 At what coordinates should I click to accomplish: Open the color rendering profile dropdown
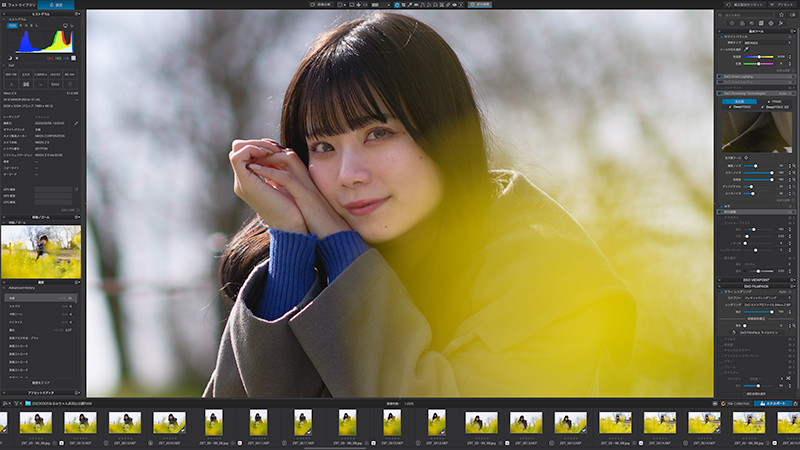(768, 305)
